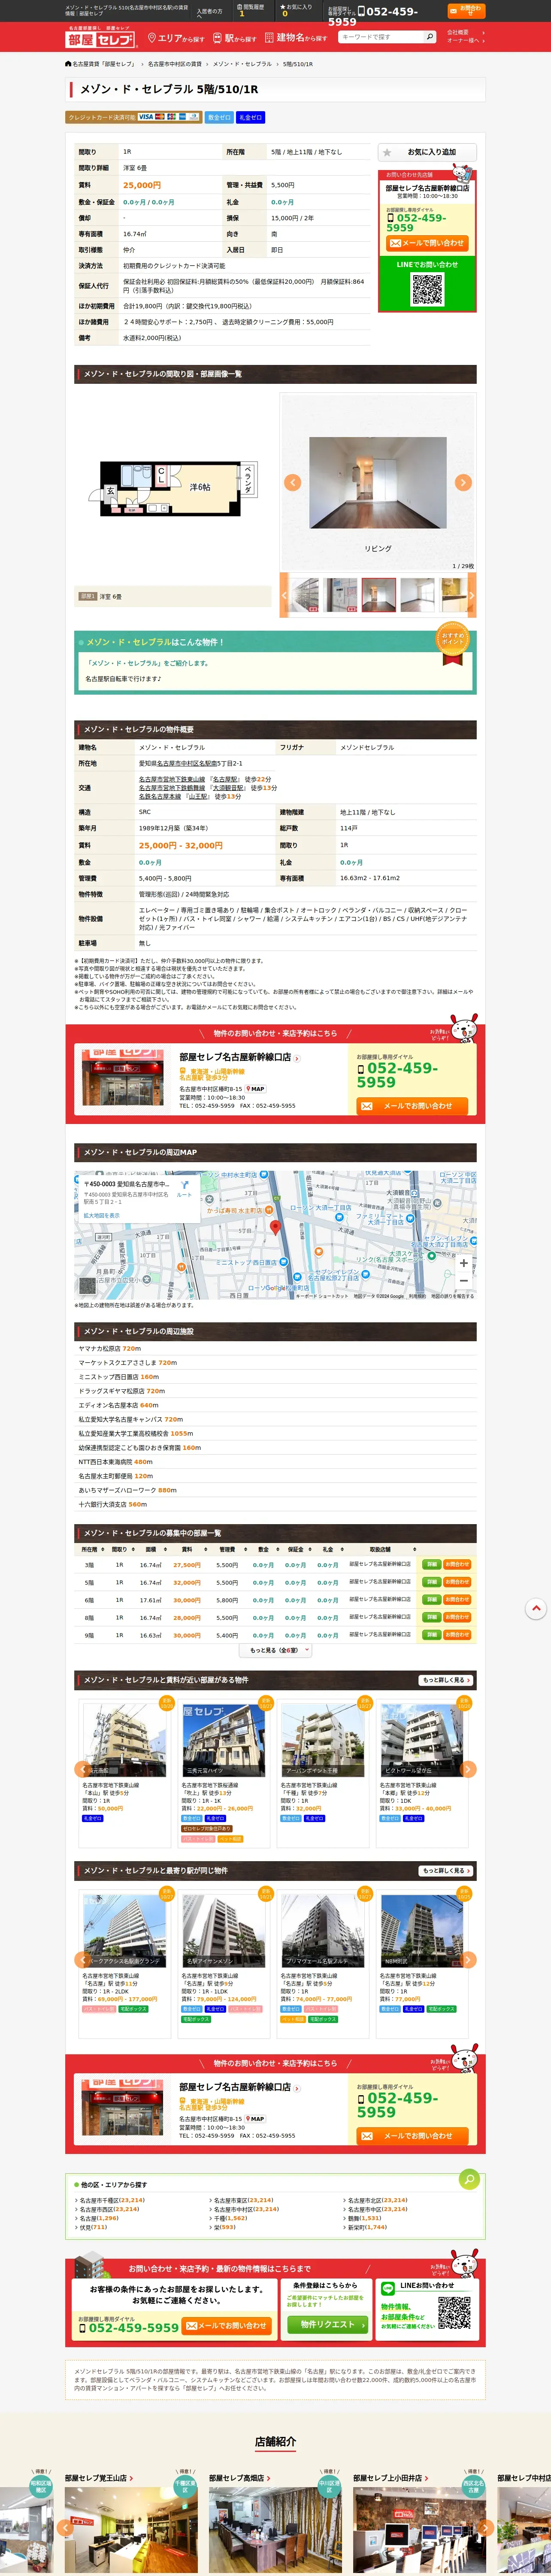Click the red location pin on map
This screenshot has height=2576, width=551.
276,1227
